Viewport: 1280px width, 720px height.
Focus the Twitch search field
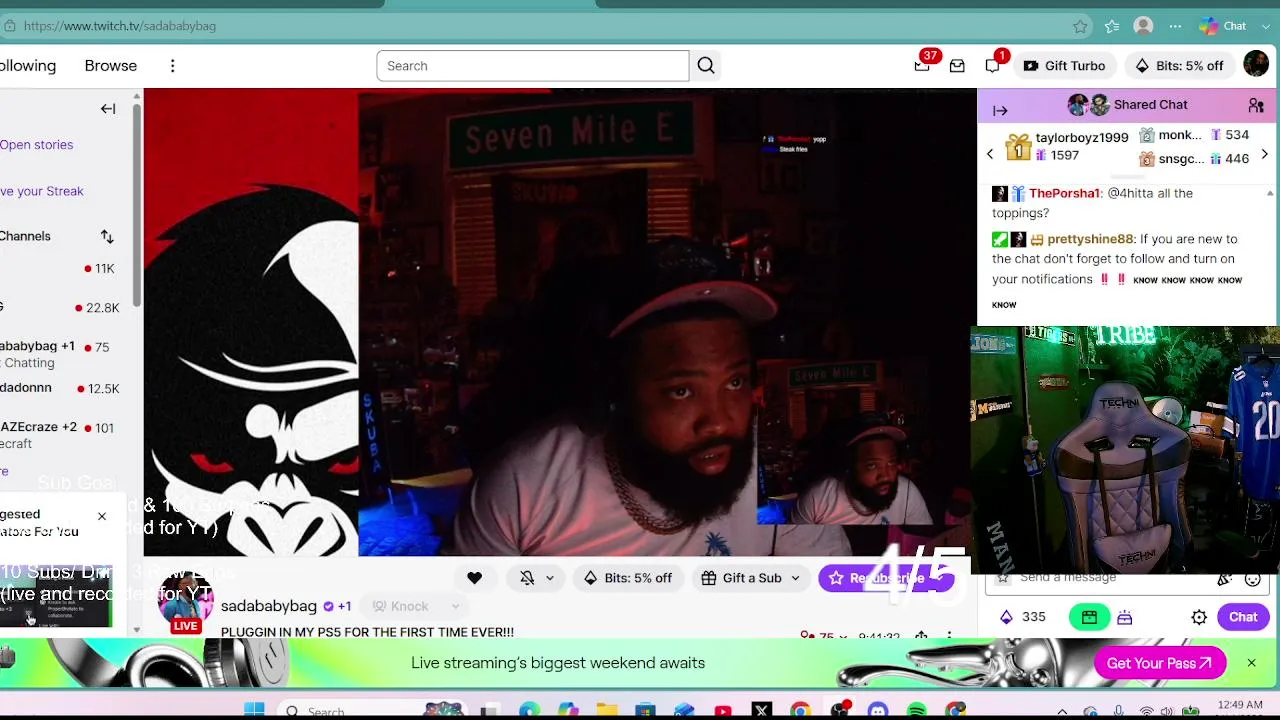pyautogui.click(x=532, y=66)
